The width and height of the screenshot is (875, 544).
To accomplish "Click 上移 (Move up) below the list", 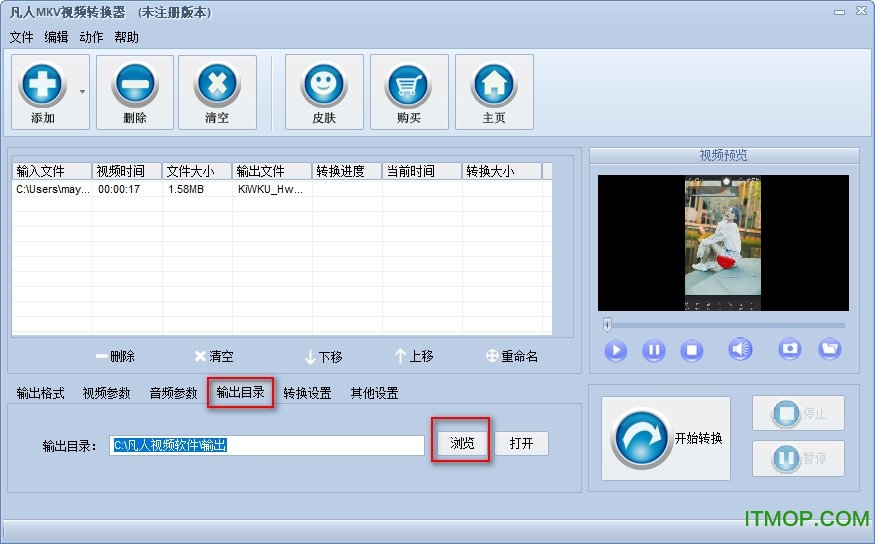I will click(x=414, y=356).
